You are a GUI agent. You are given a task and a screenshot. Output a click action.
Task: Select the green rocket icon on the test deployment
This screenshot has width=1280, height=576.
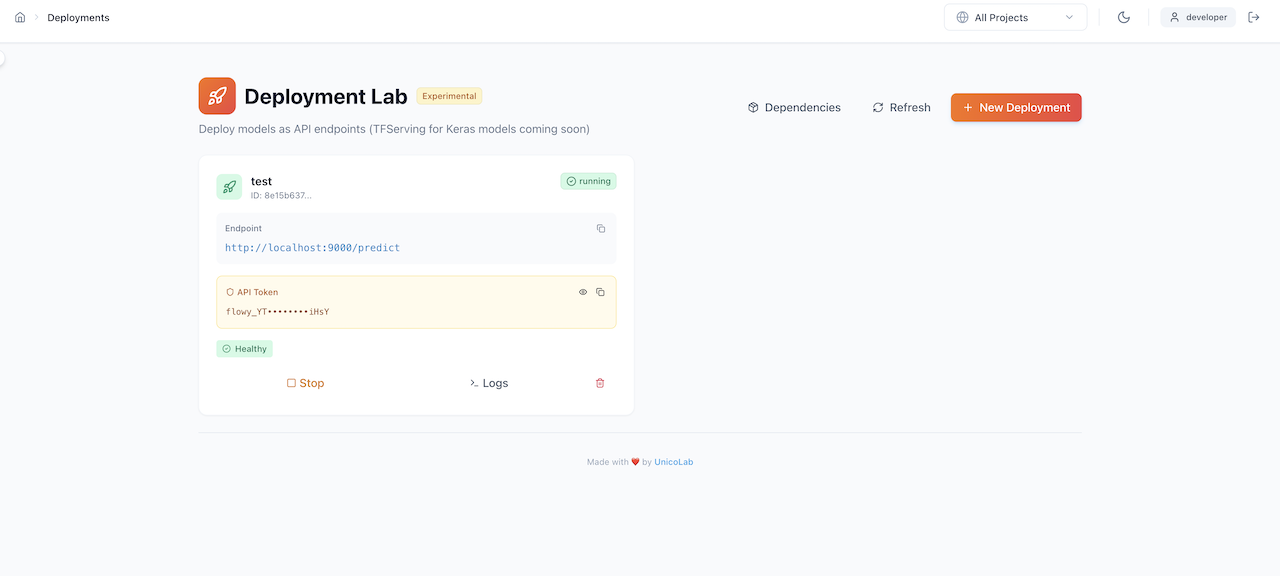(x=229, y=187)
